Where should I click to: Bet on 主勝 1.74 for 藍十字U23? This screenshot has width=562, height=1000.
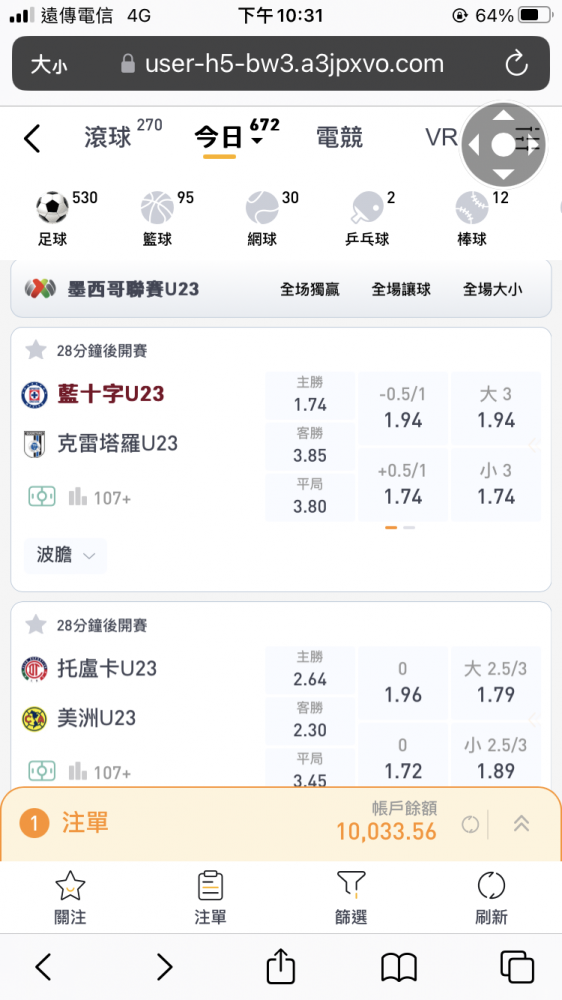click(310, 395)
